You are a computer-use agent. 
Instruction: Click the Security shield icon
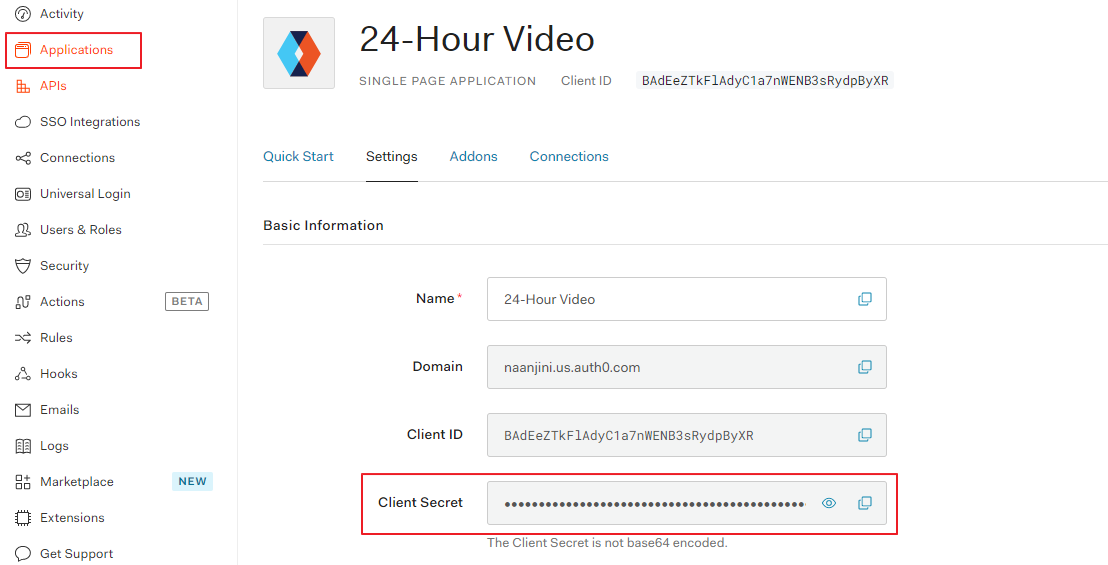pyautogui.click(x=23, y=266)
